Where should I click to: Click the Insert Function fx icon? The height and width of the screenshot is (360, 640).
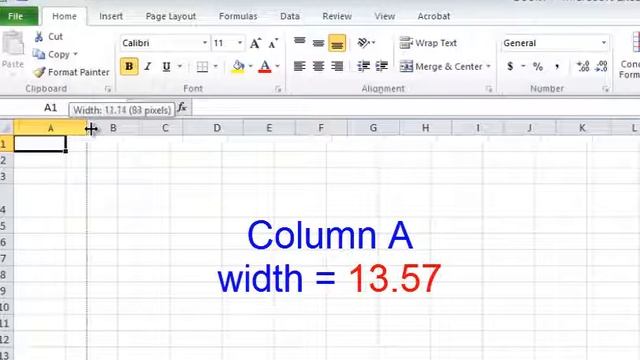point(182,108)
